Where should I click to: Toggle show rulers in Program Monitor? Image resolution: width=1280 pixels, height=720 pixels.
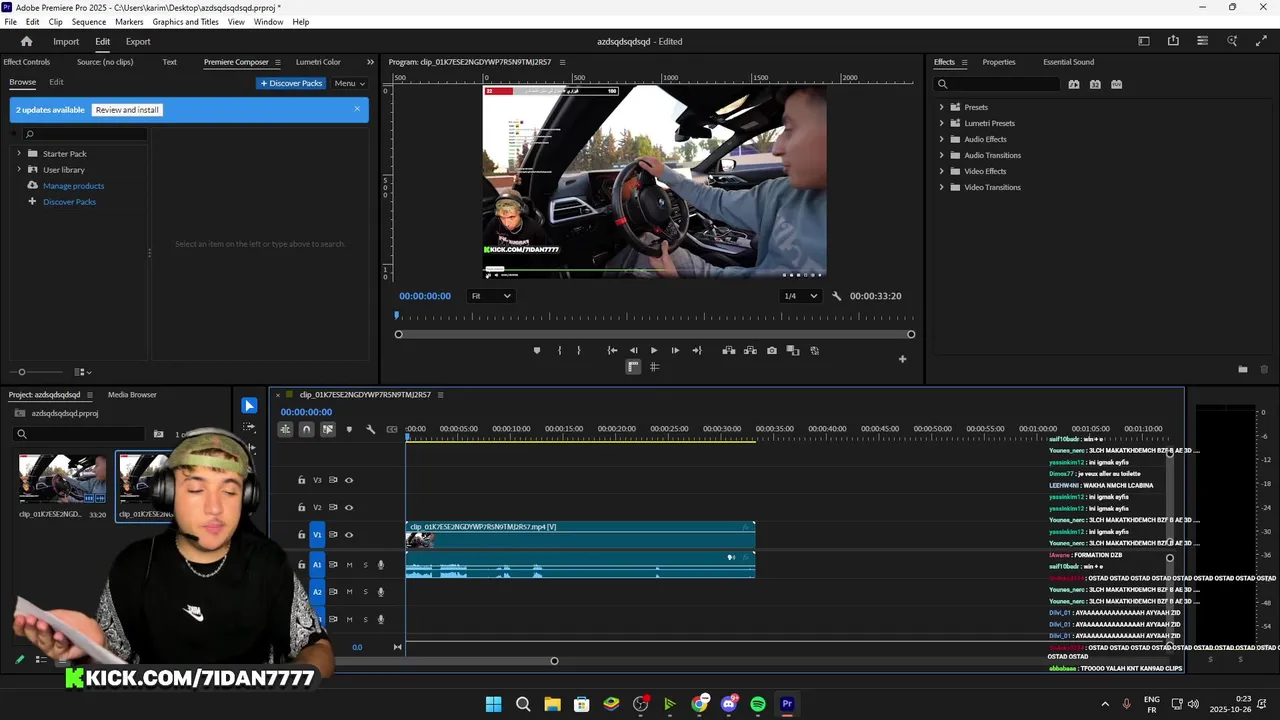[x=633, y=367]
